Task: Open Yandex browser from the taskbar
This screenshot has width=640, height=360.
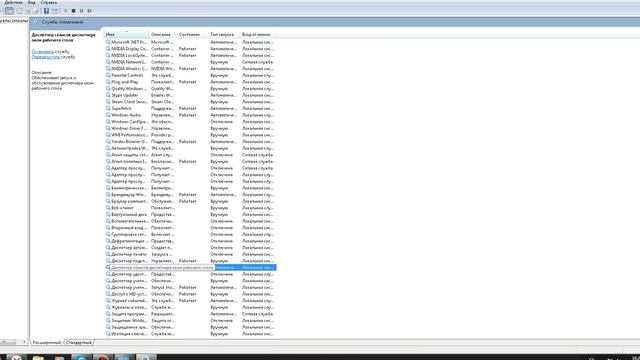Action: (16, 357)
